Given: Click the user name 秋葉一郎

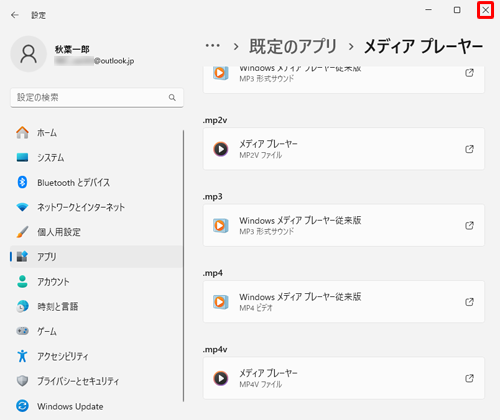Looking at the screenshot, I should click(72, 49).
